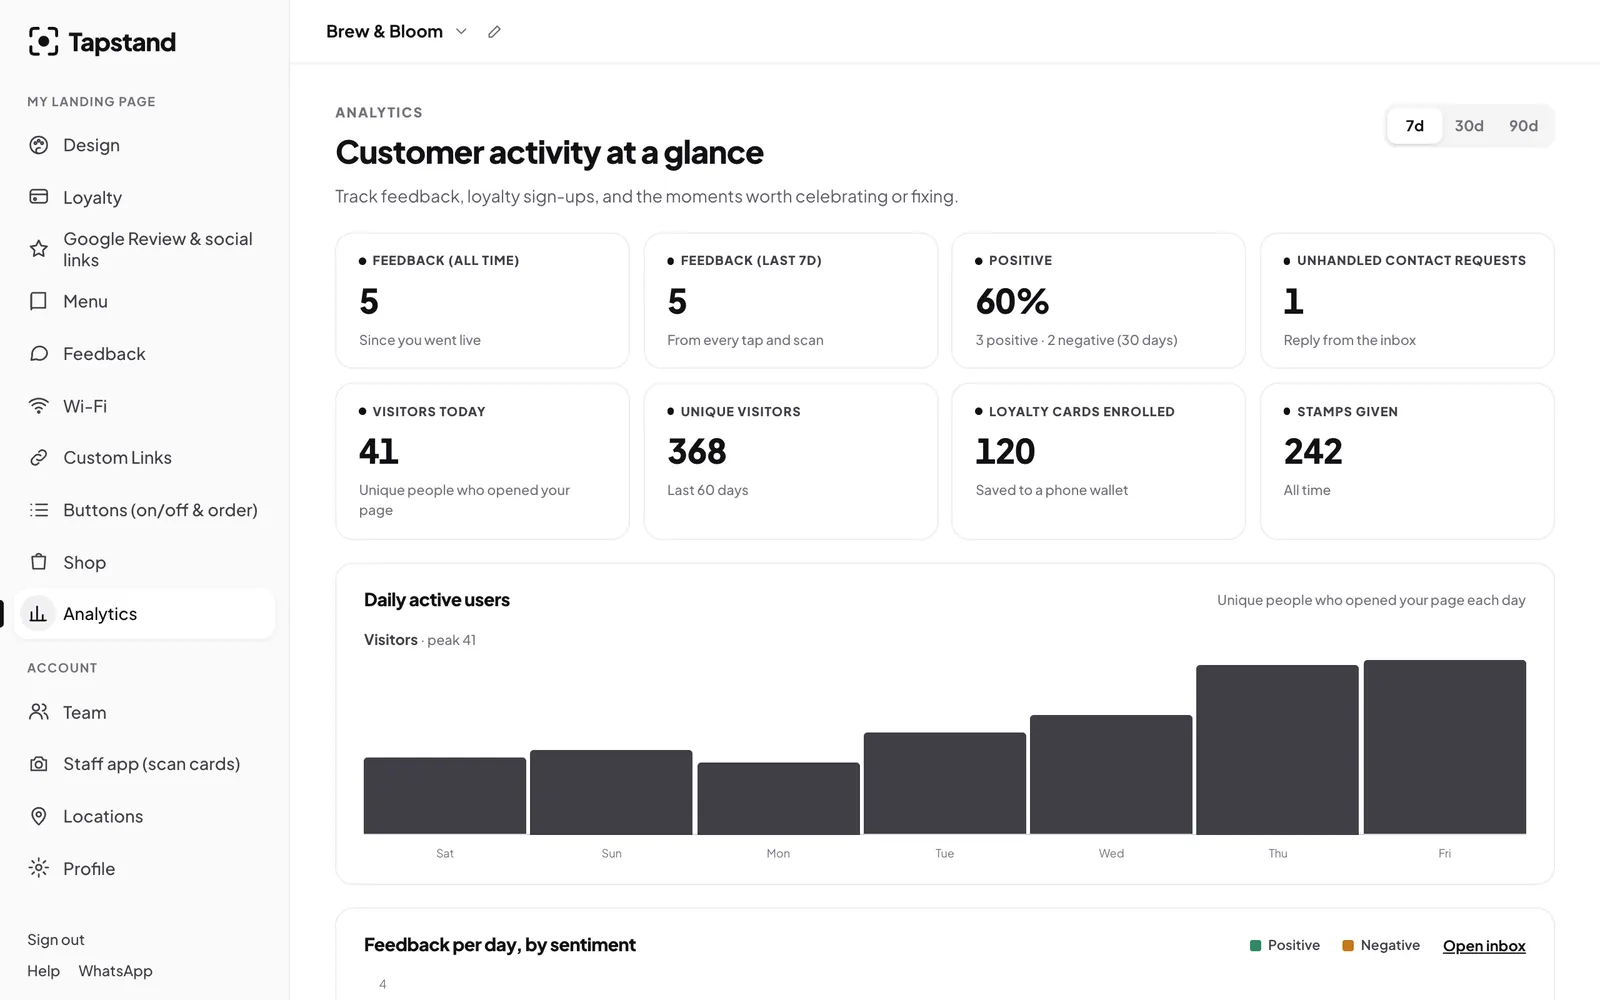This screenshot has height=1000, width=1600.
Task: Expand the Brew & Bloom dropdown chevron
Action: (x=461, y=32)
